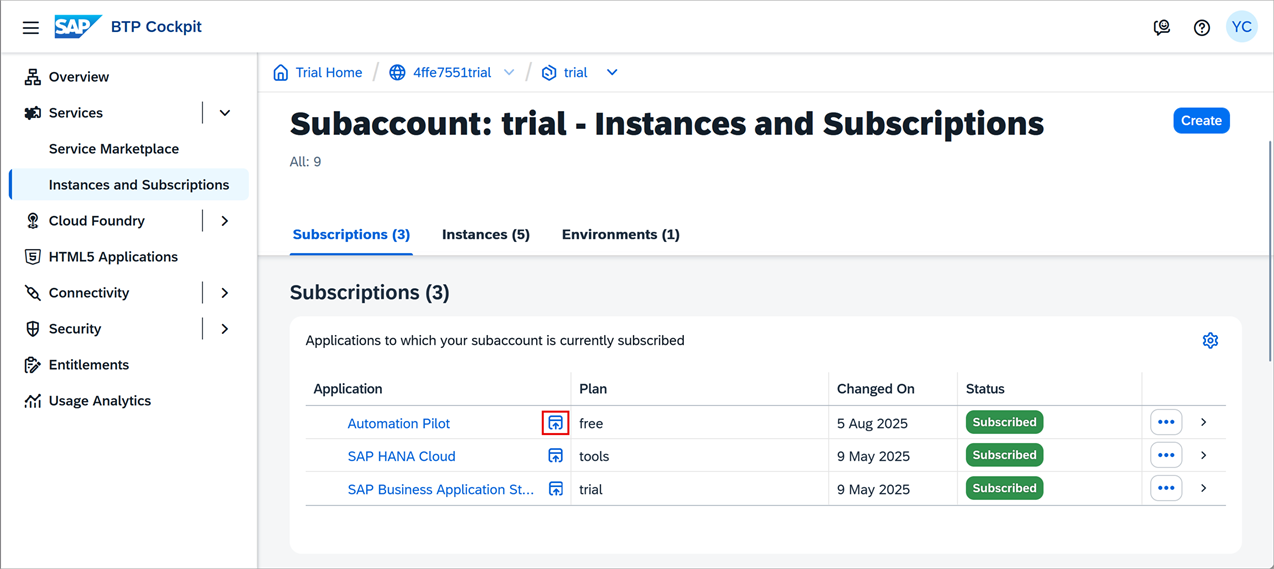Switch to the Subscriptions (3) tab

pos(351,234)
